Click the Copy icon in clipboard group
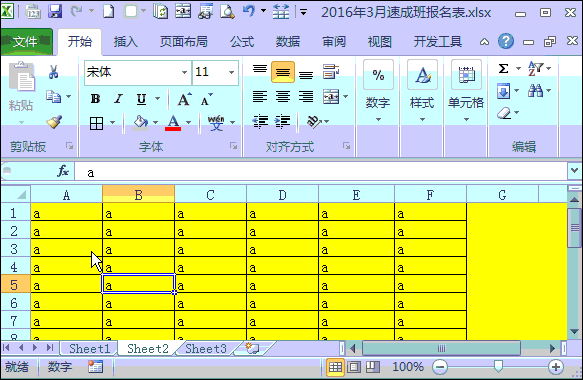Viewport: 583px width, 380px height. pyautogui.click(x=53, y=97)
